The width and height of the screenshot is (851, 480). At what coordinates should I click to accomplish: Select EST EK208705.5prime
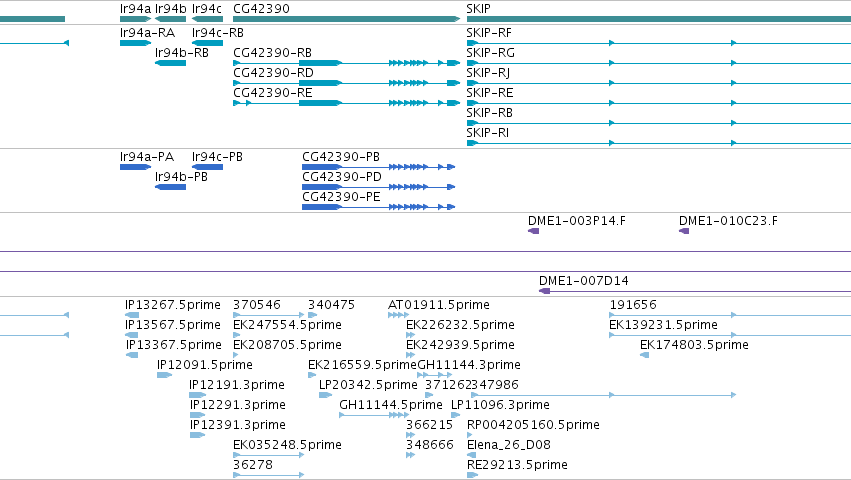(236, 355)
